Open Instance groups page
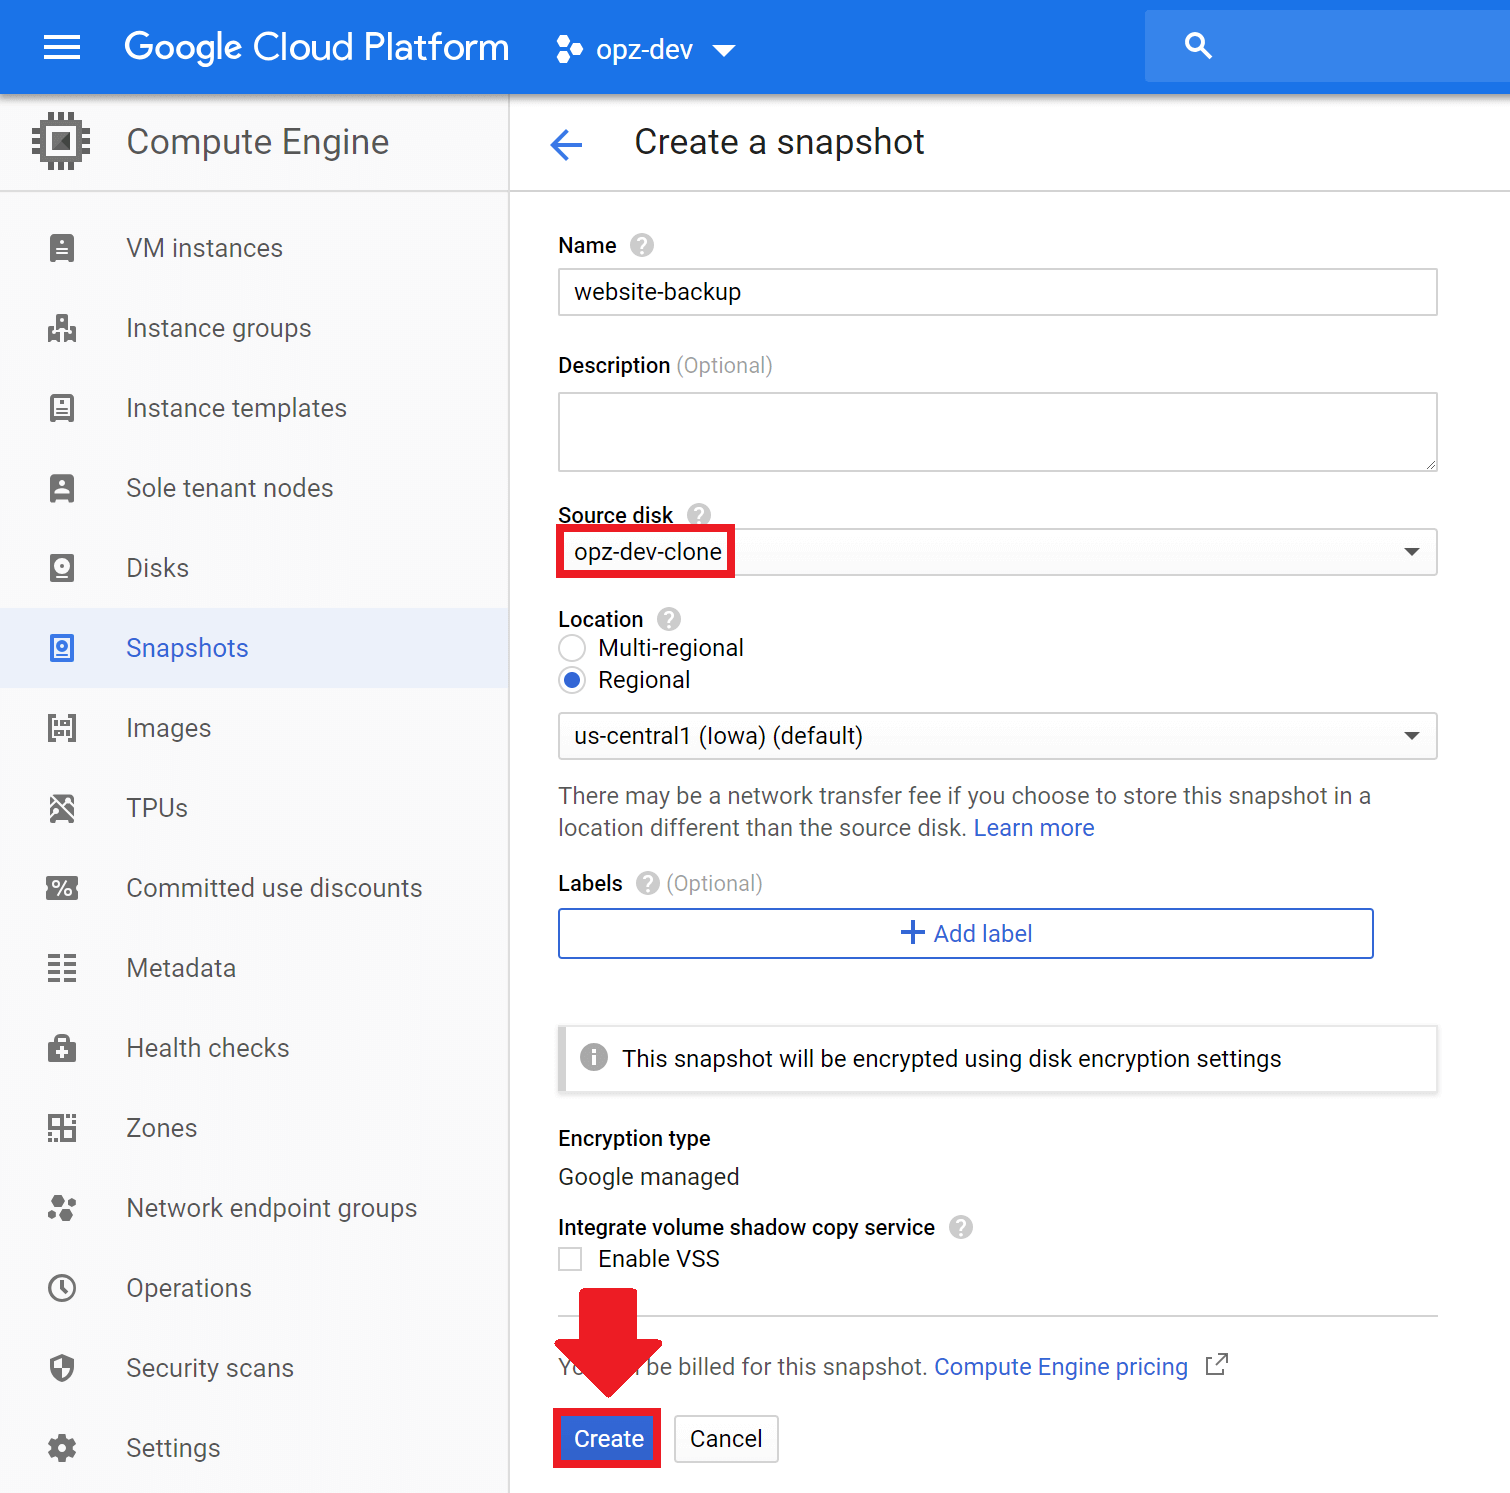This screenshot has width=1510, height=1493. [254, 328]
